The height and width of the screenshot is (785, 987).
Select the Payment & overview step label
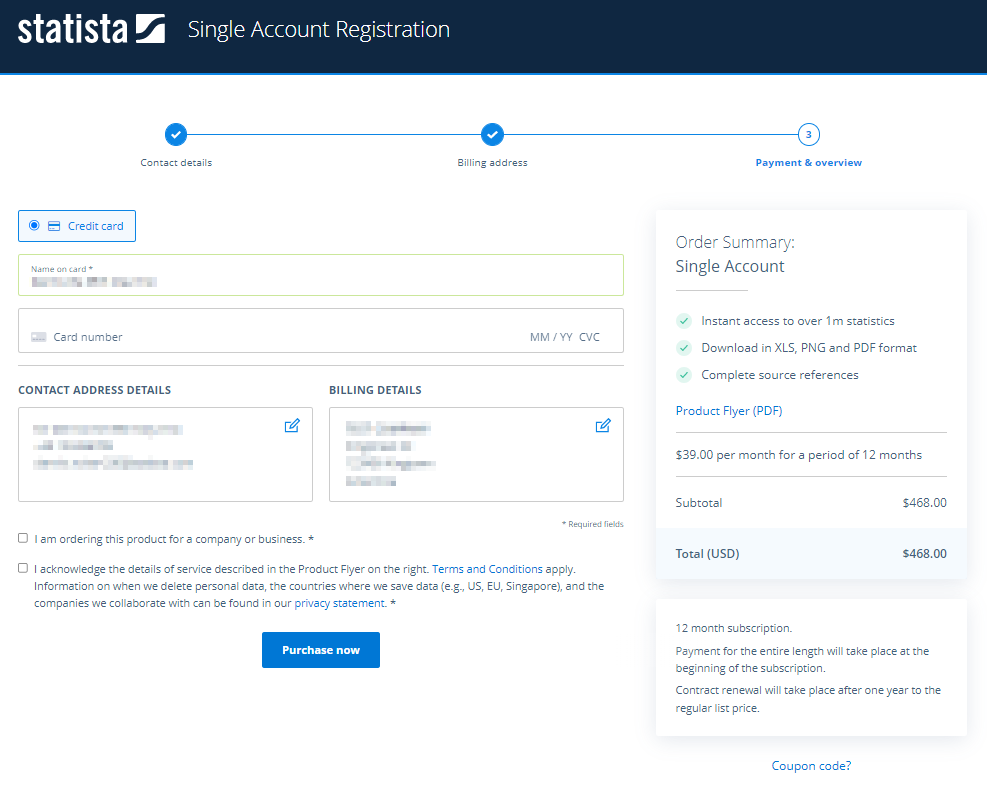pos(809,162)
